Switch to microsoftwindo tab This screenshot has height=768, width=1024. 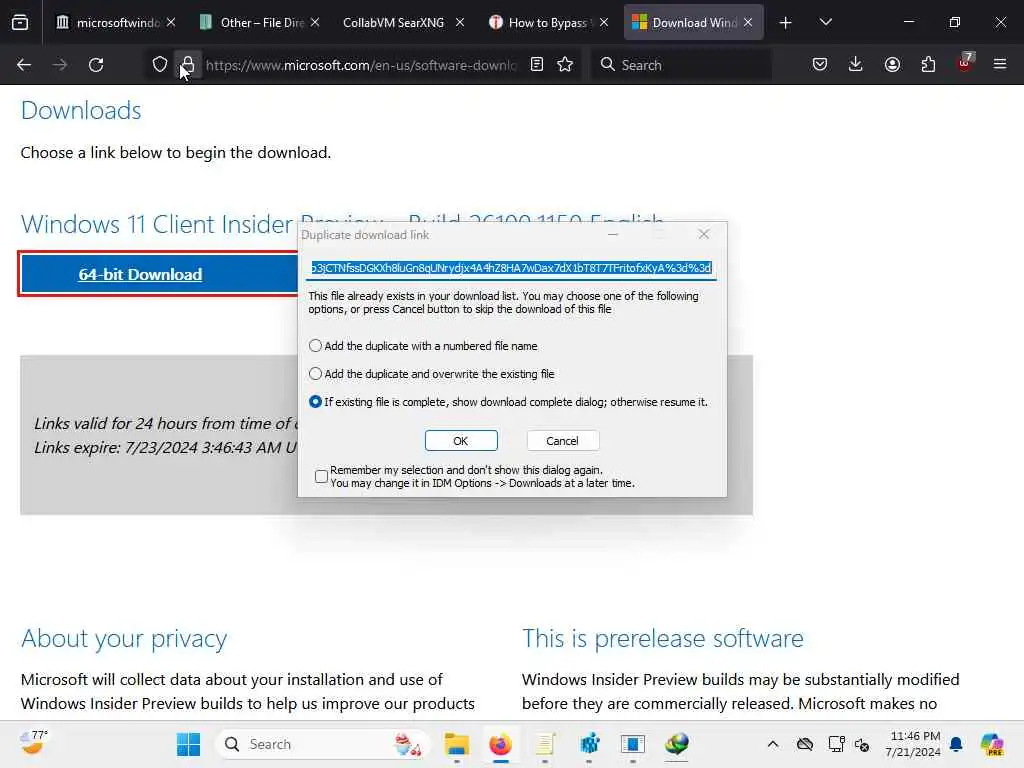pos(117,23)
